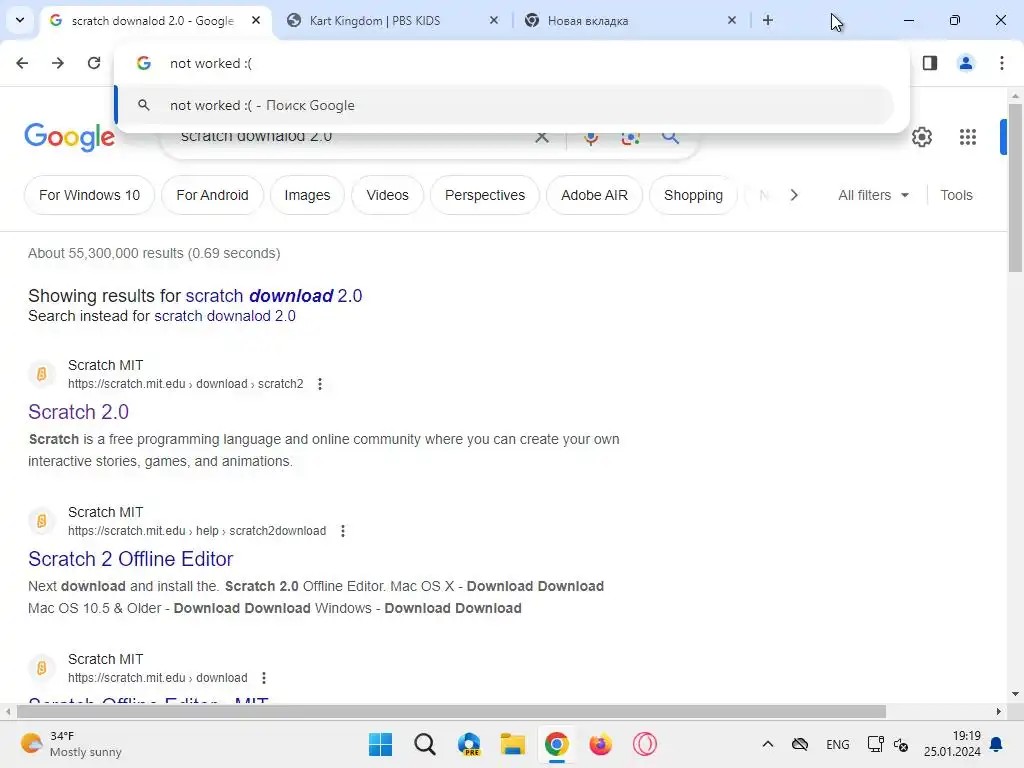This screenshot has height=768, width=1024.
Task: Click the vertical scrollbar thumb
Action: click(1015, 187)
